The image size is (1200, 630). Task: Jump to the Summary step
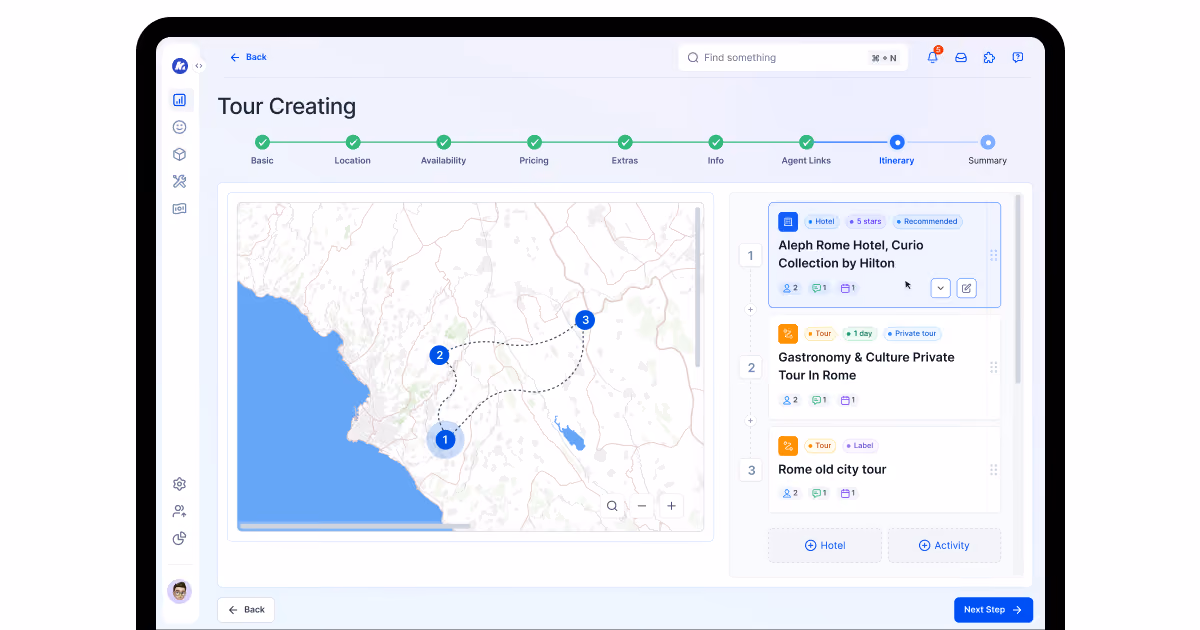coord(988,142)
